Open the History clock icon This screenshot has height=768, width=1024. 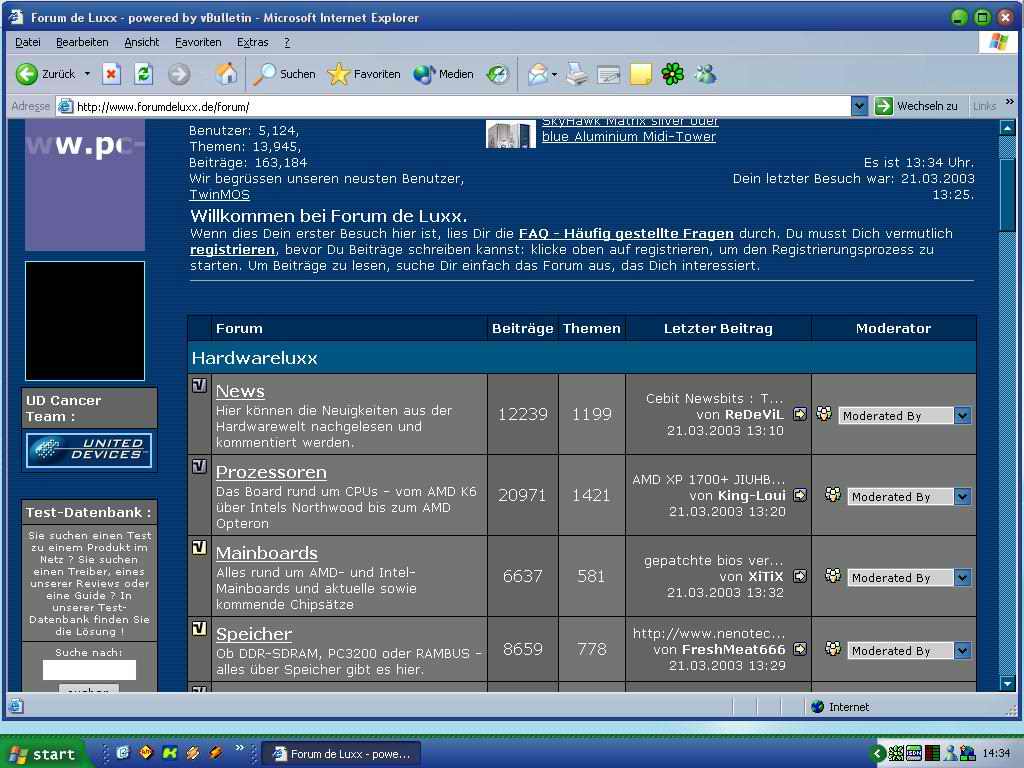coord(498,74)
